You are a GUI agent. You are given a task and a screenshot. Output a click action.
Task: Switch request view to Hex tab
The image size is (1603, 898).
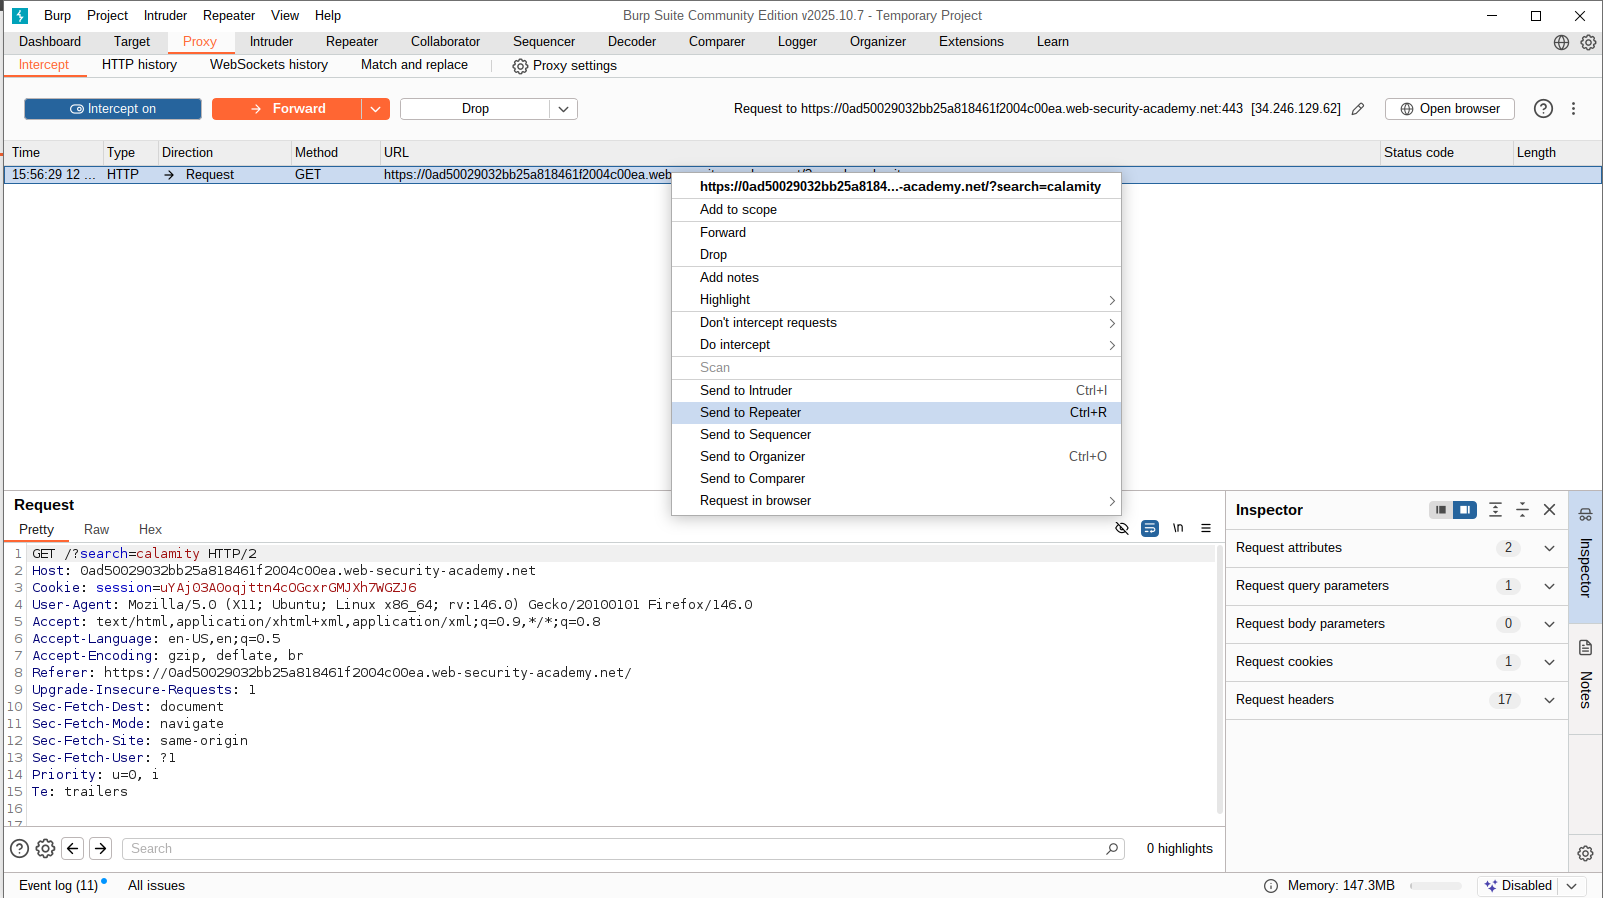click(x=150, y=530)
